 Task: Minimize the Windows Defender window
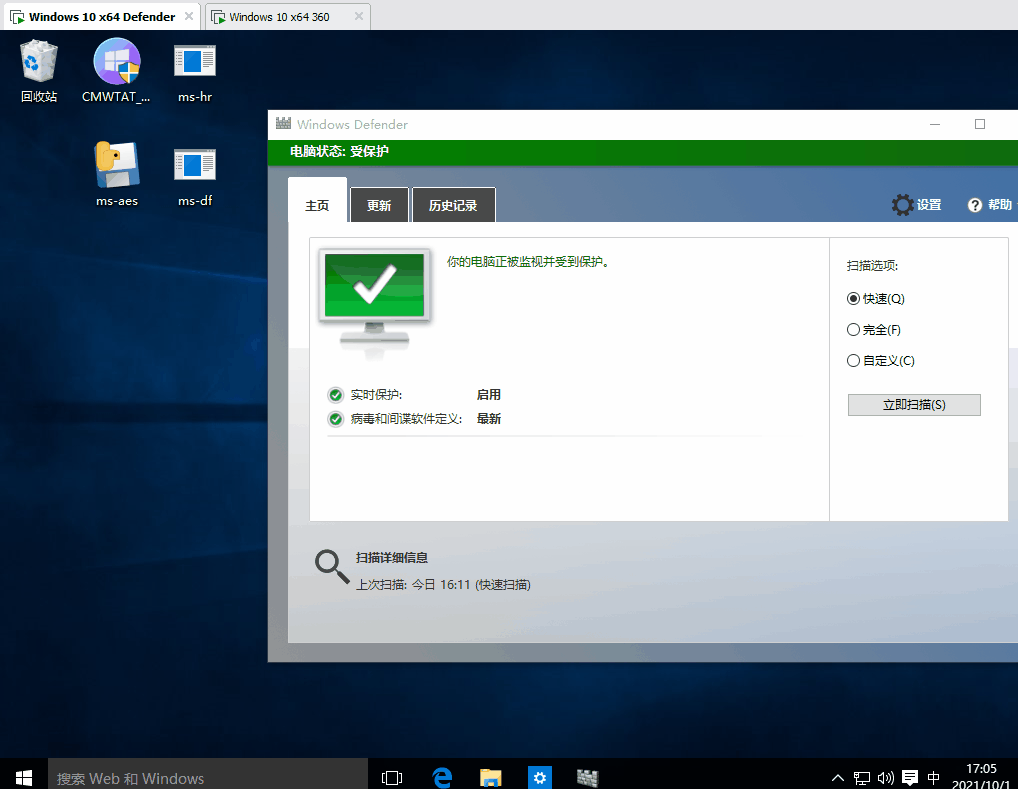tap(935, 124)
